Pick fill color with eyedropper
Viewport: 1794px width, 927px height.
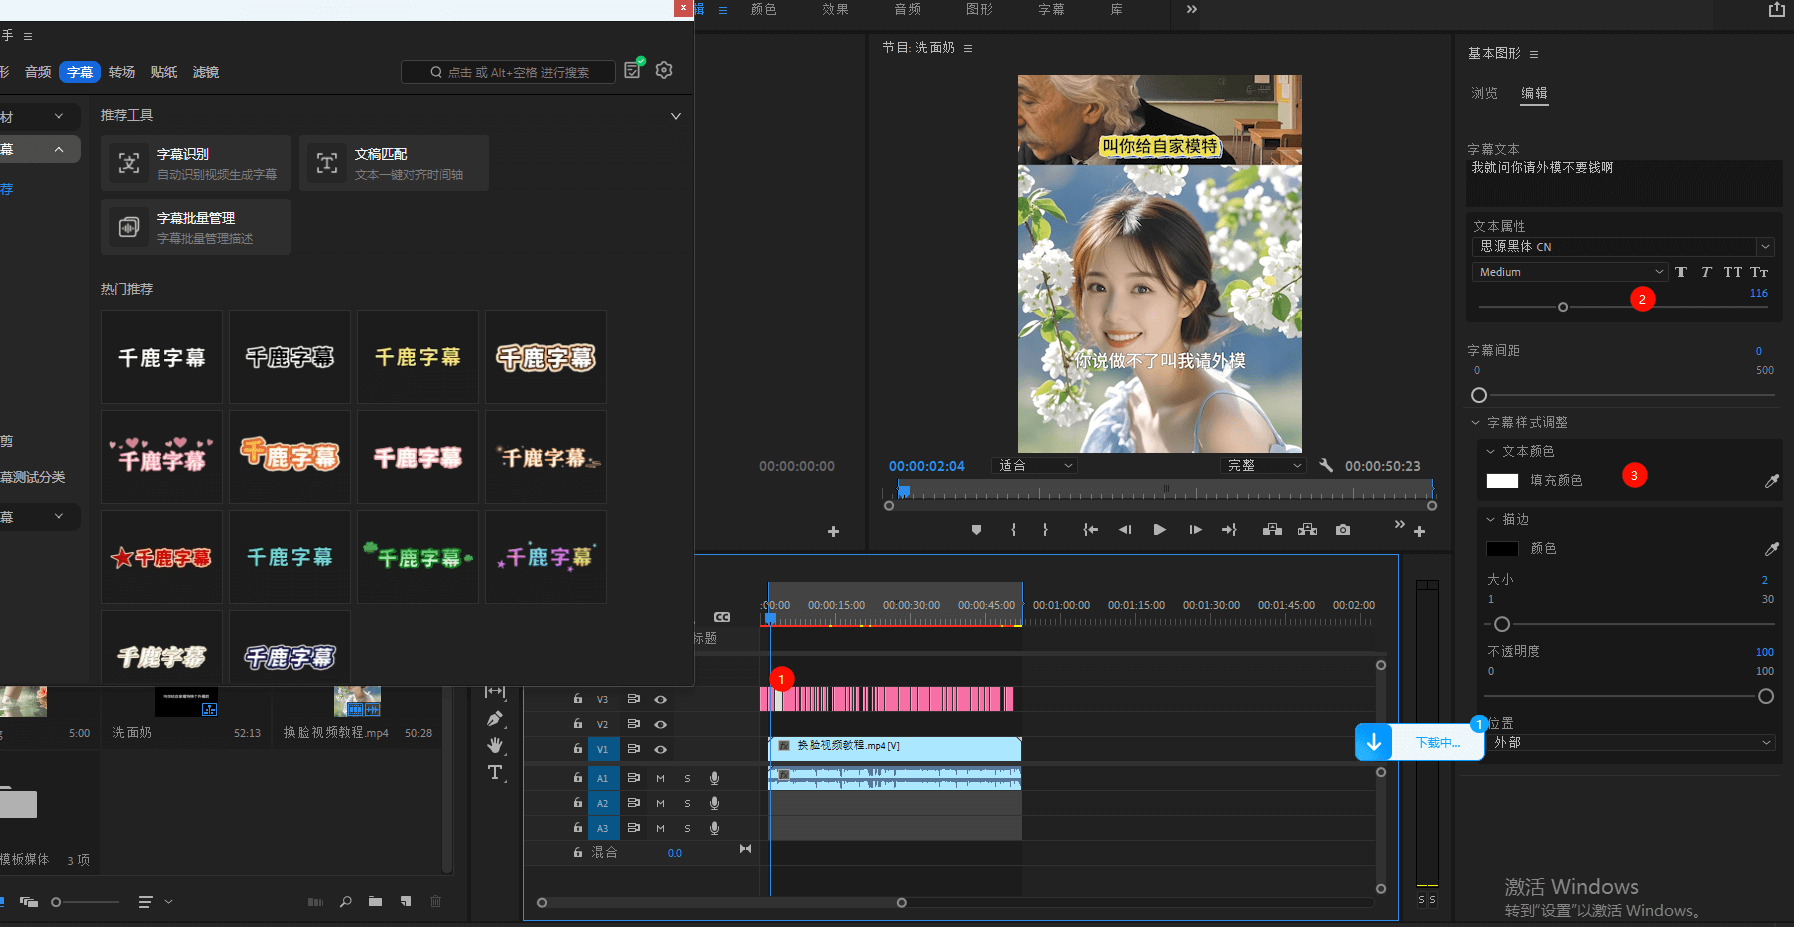(1771, 481)
